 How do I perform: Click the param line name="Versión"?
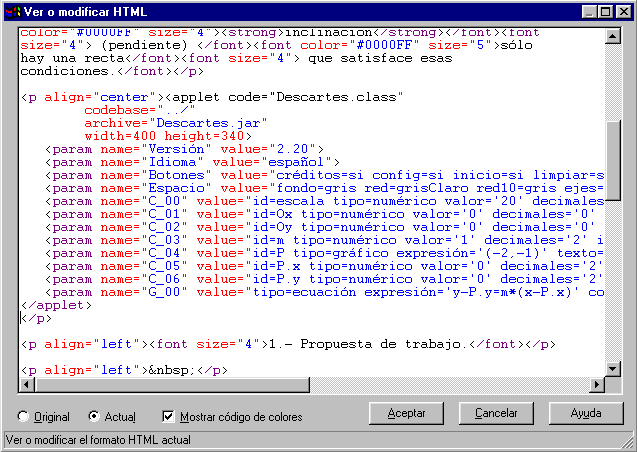pyautogui.click(x=184, y=149)
